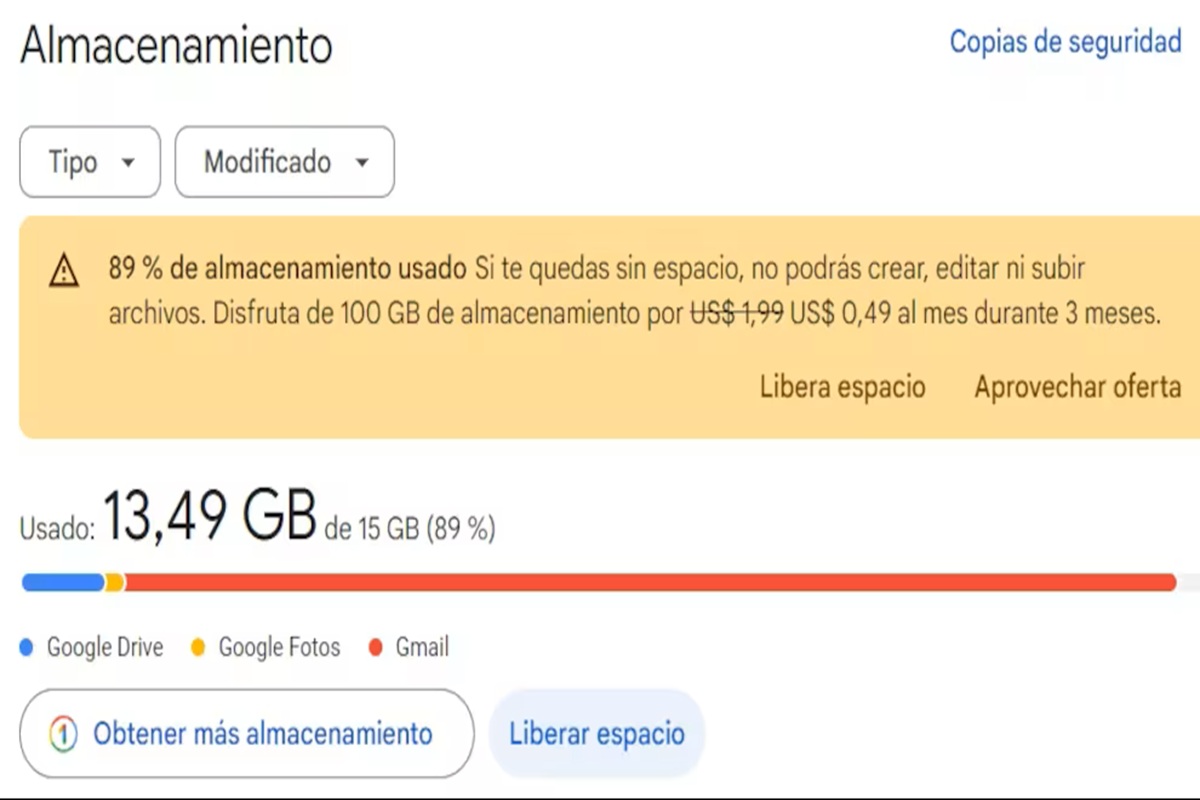Click the Aprovechar oferta link
Viewport: 1200px width, 800px height.
(x=1078, y=387)
